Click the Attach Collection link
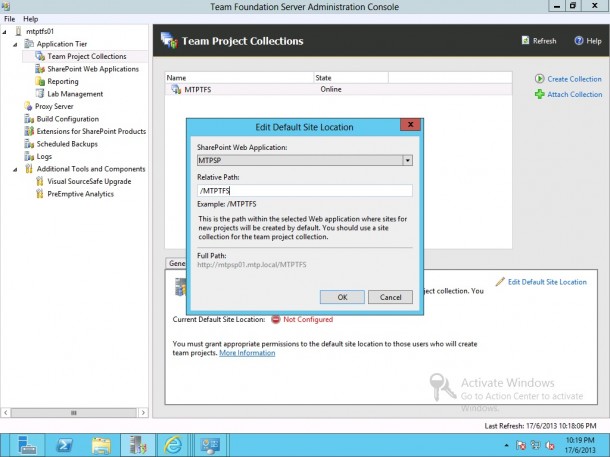610x457 pixels. pos(575,95)
